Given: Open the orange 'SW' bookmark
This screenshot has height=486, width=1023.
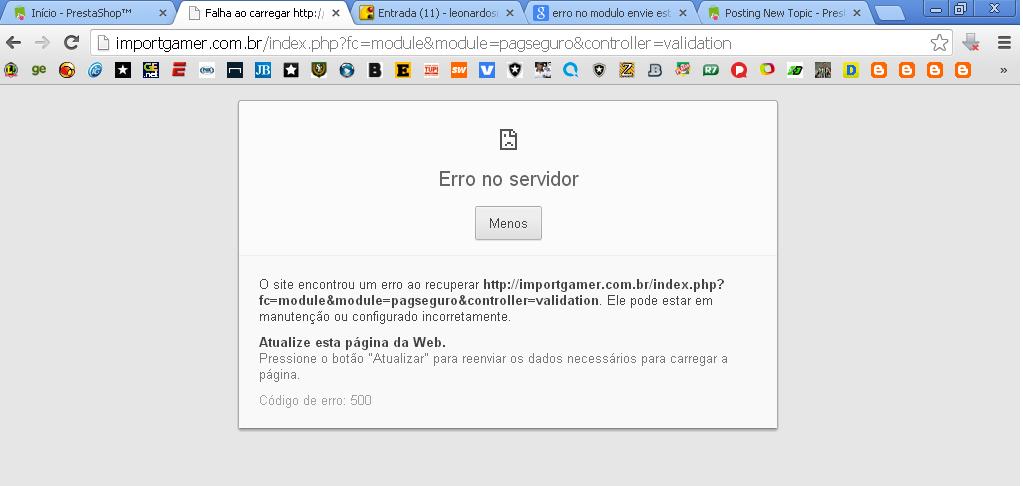Looking at the screenshot, I should pos(459,70).
